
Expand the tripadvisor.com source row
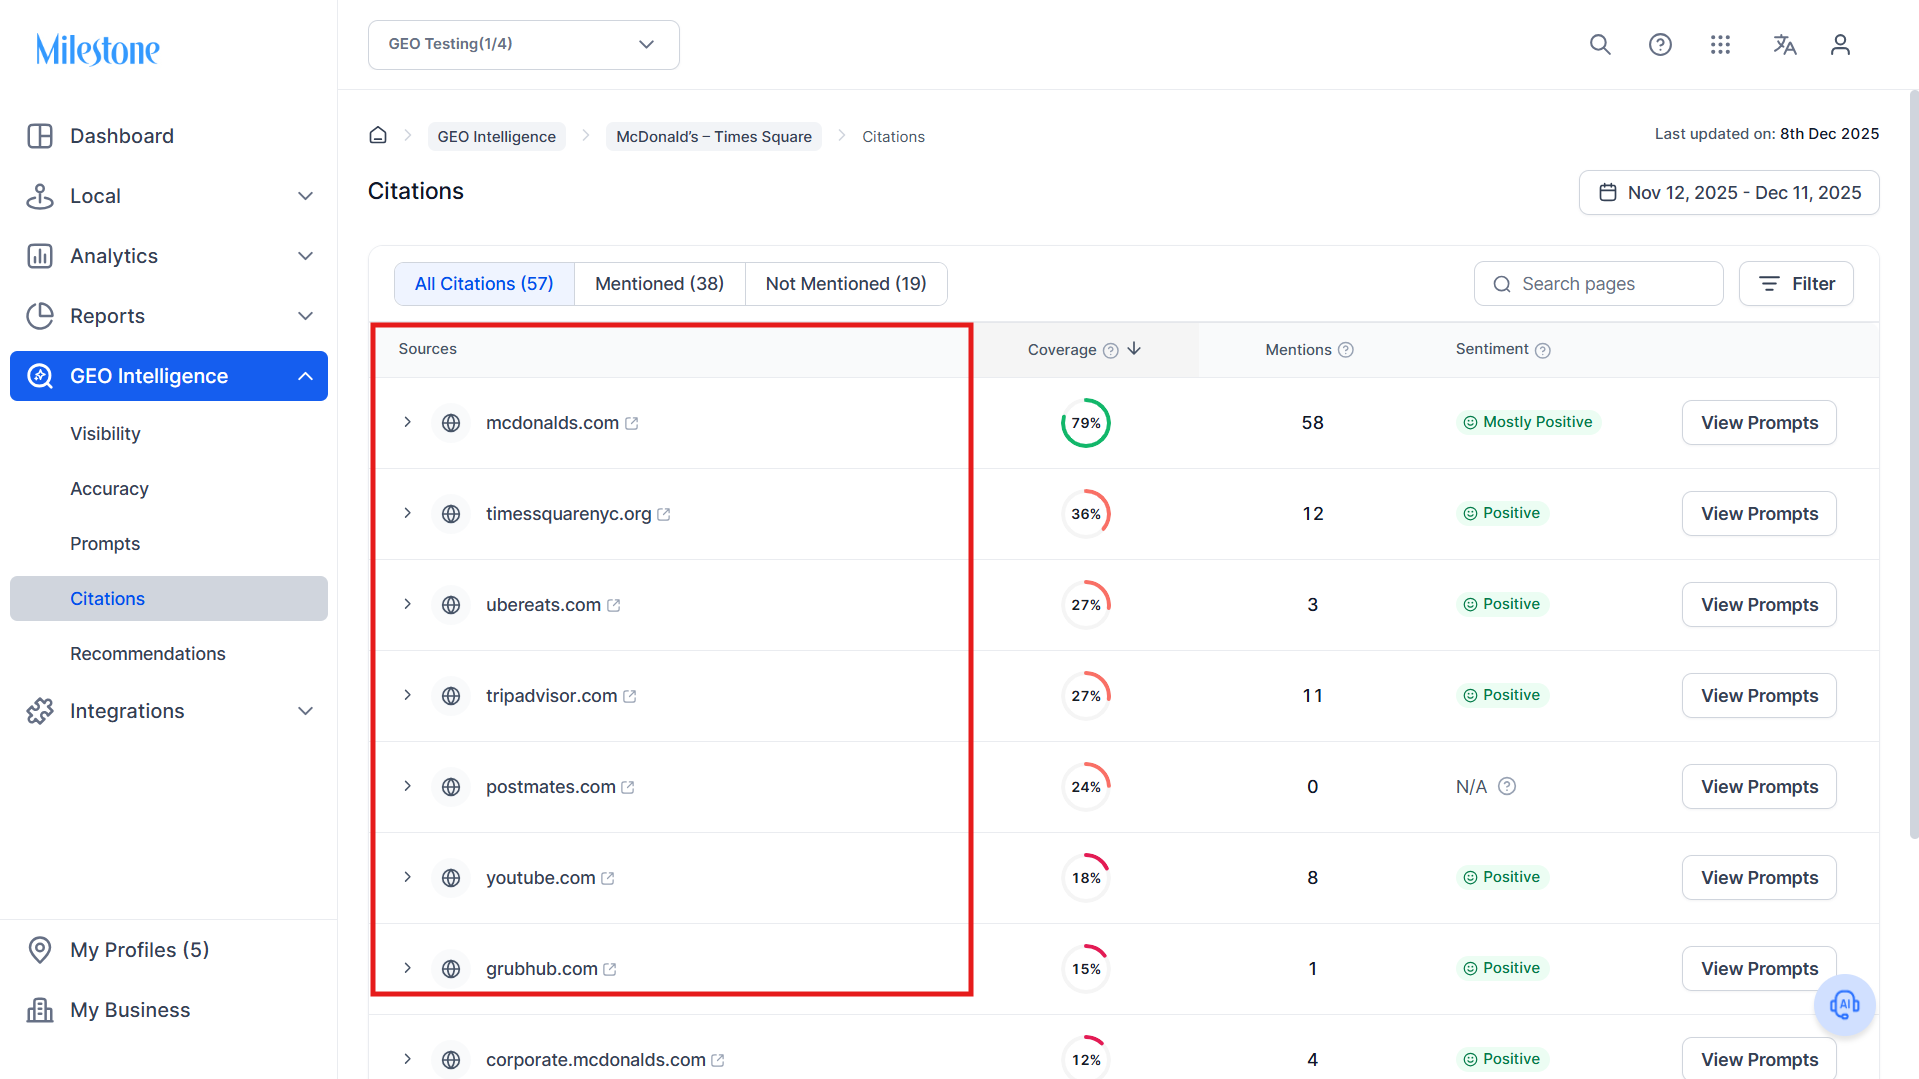408,695
